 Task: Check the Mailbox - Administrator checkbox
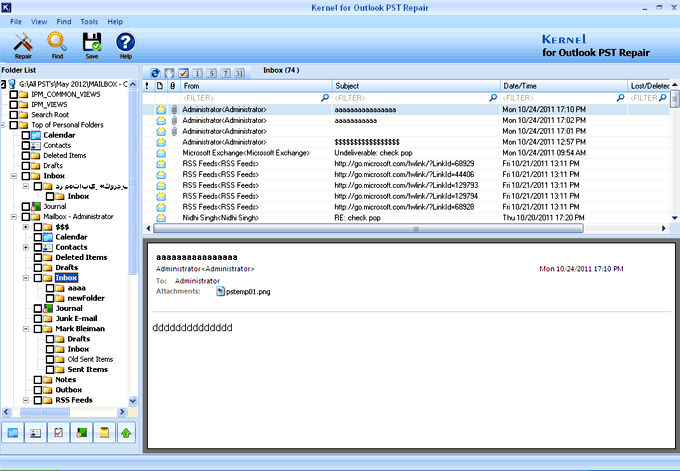tap(26, 216)
